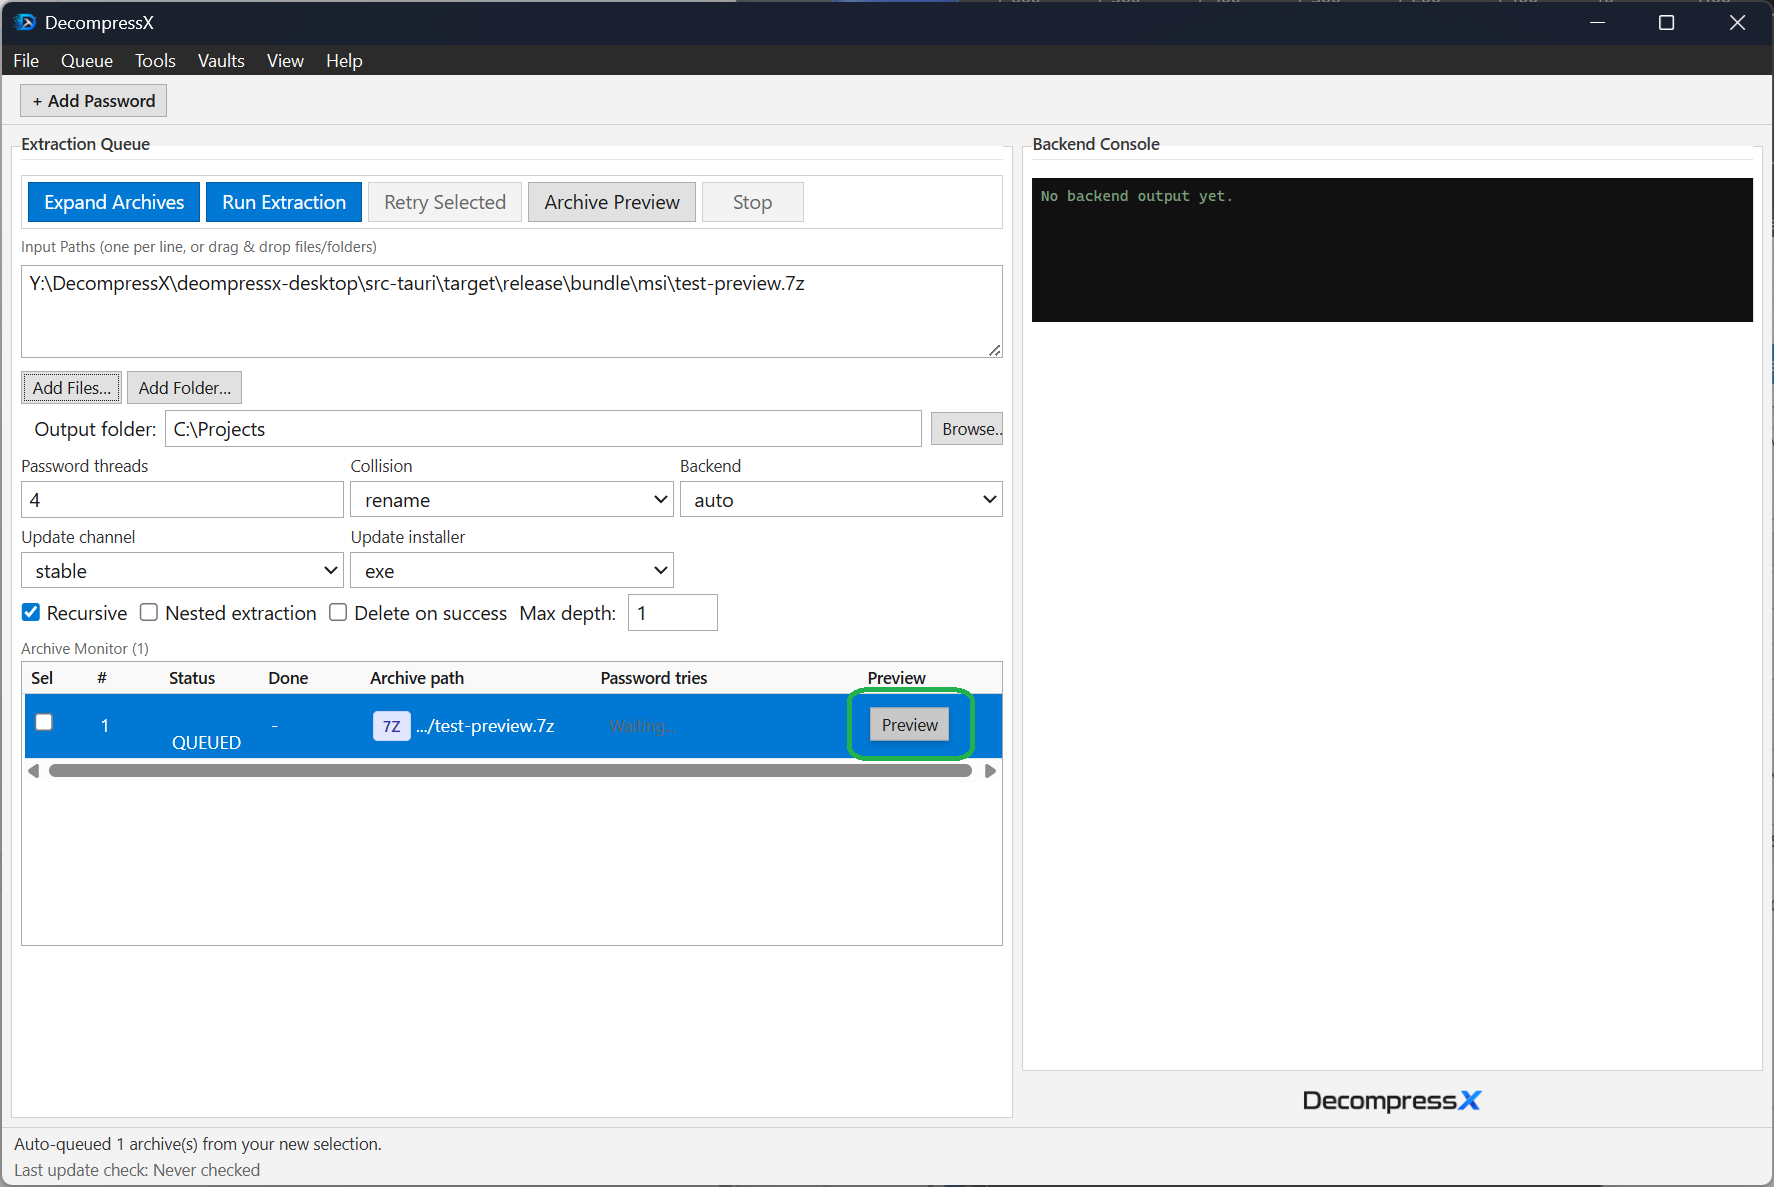Open the Backend dropdown set to auto
Image resolution: width=1774 pixels, height=1187 pixels.
[x=841, y=499]
